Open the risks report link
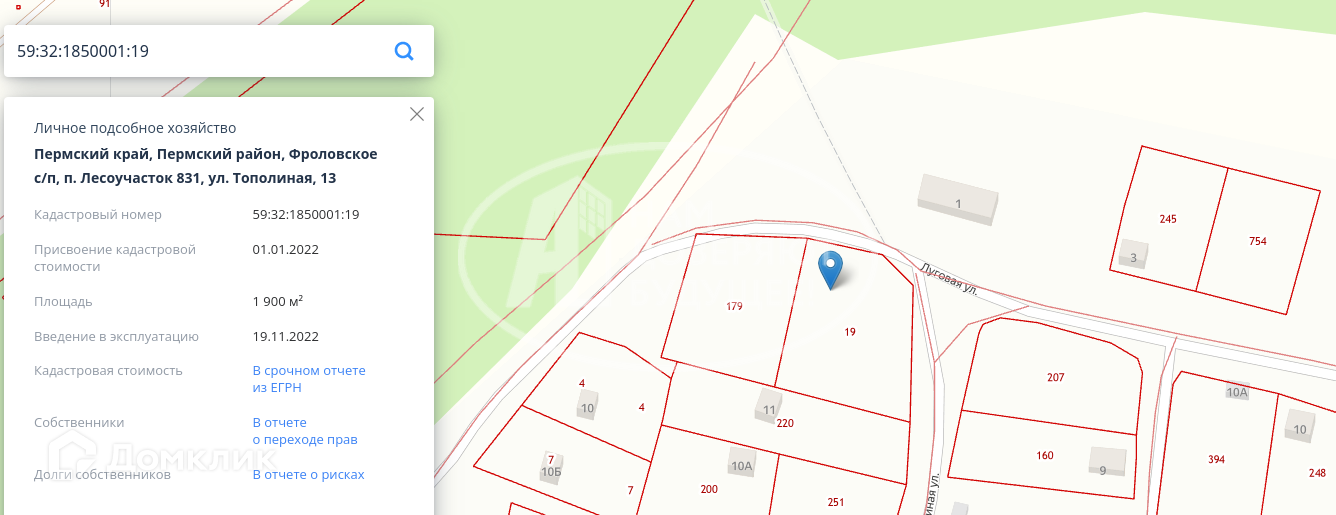Viewport: 1336px width, 515px height. coord(308,475)
